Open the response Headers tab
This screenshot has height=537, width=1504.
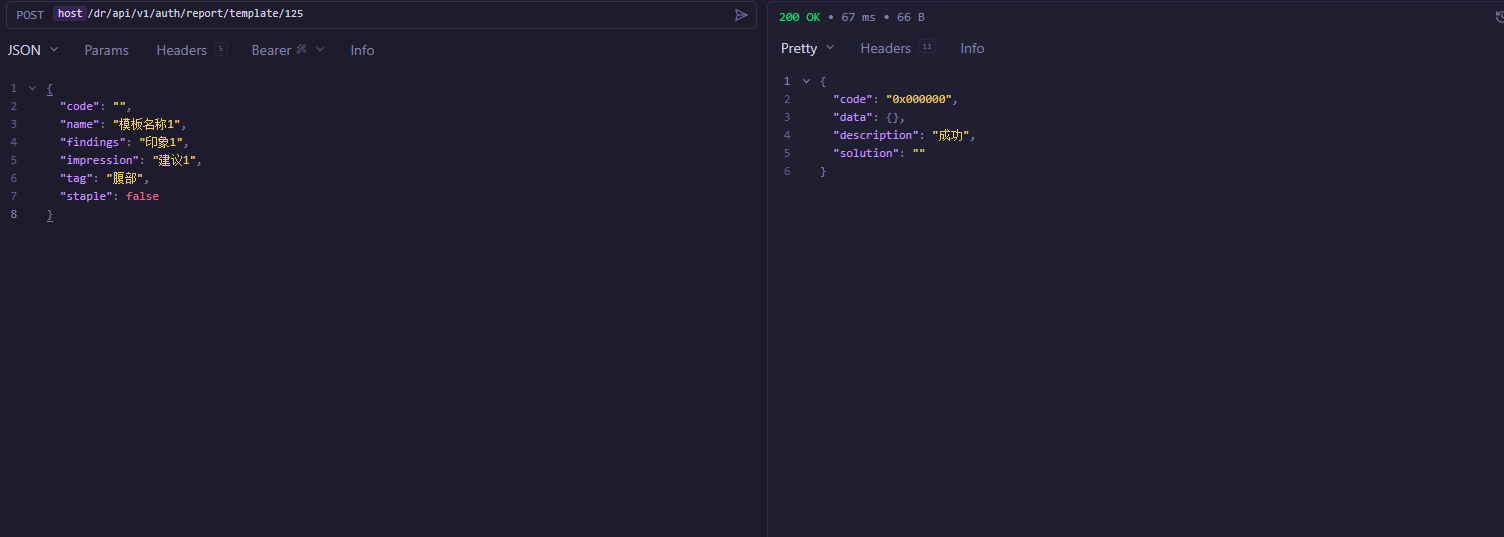click(x=885, y=48)
